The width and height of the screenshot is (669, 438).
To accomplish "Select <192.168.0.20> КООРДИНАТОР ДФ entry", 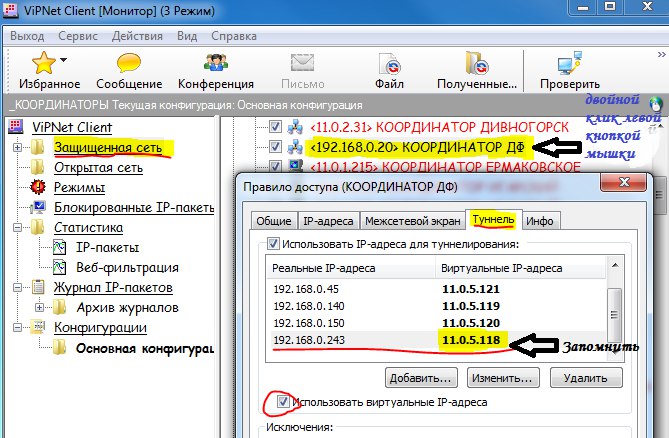I will 417,147.
